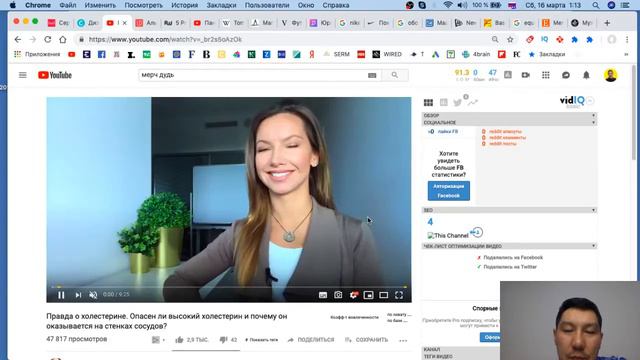
Task: Click the page vertical scrollbar
Action: (x=634, y=114)
